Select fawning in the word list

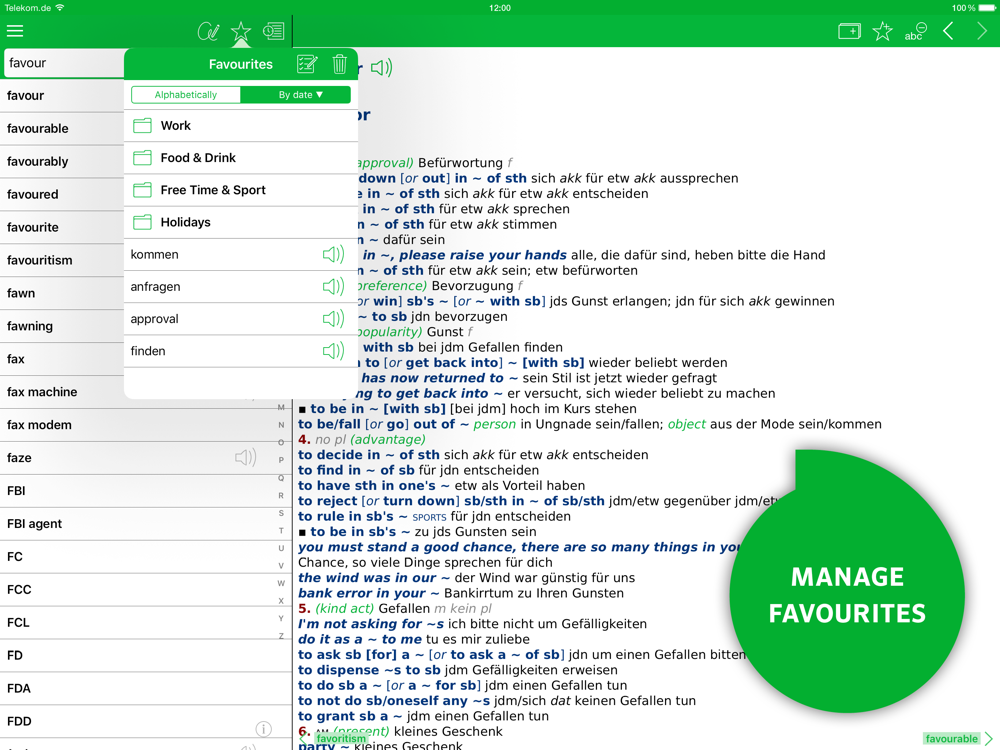tap(62, 326)
